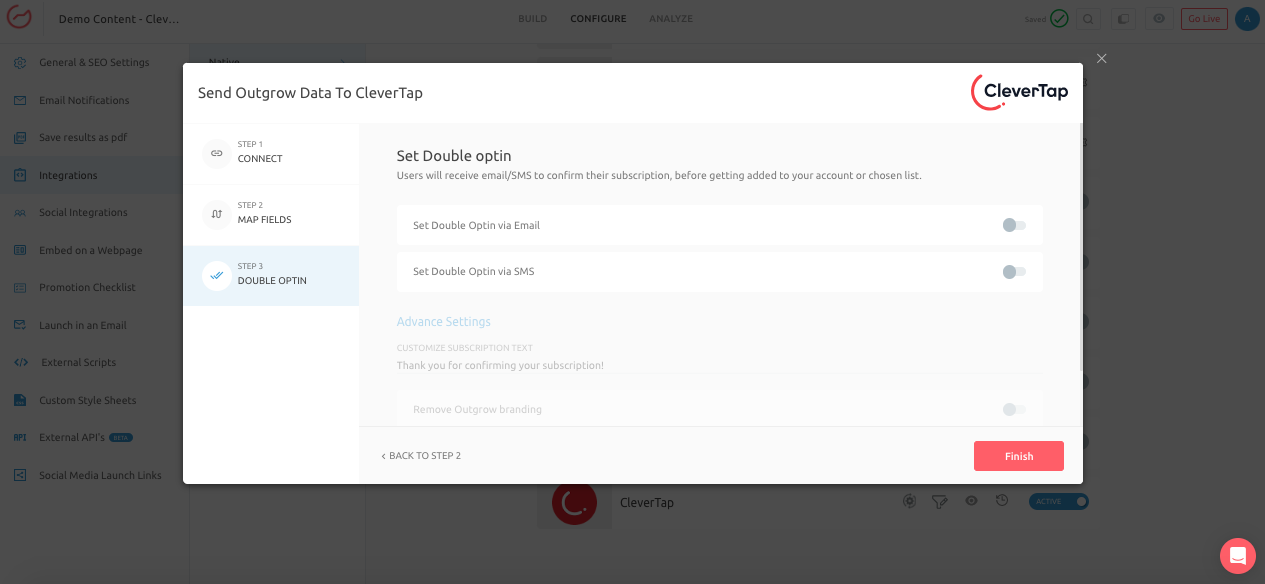This screenshot has height=584, width=1265.
Task: Click the Demo Content project title
Action: pos(119,19)
